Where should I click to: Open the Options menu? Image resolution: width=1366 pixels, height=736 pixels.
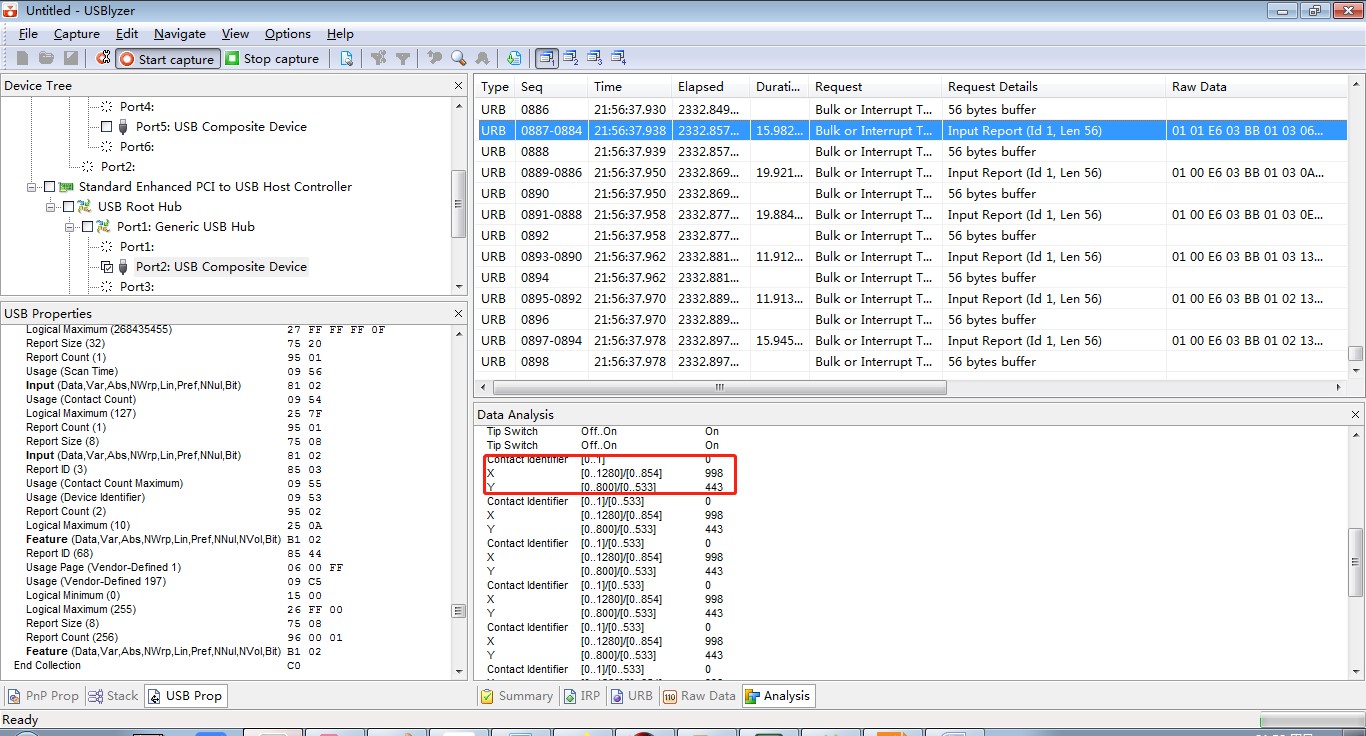[288, 34]
